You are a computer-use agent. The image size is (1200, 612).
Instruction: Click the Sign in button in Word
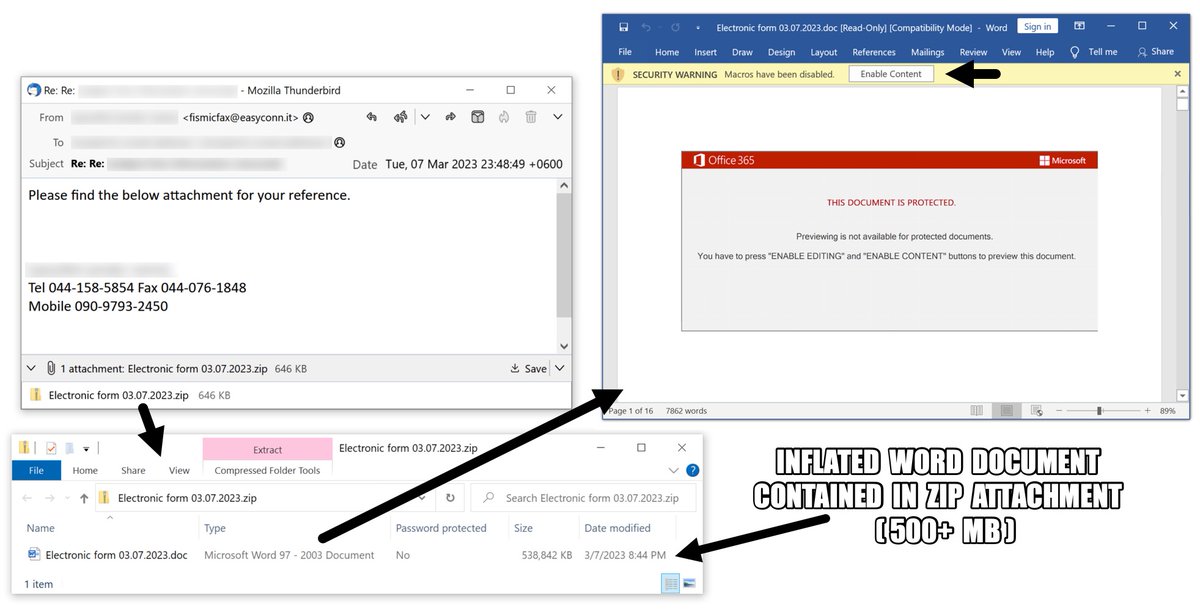[x=1038, y=27]
